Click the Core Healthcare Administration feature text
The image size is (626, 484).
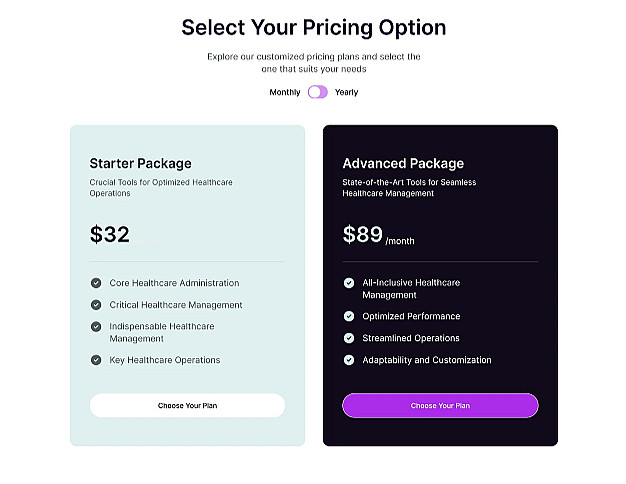coord(174,283)
